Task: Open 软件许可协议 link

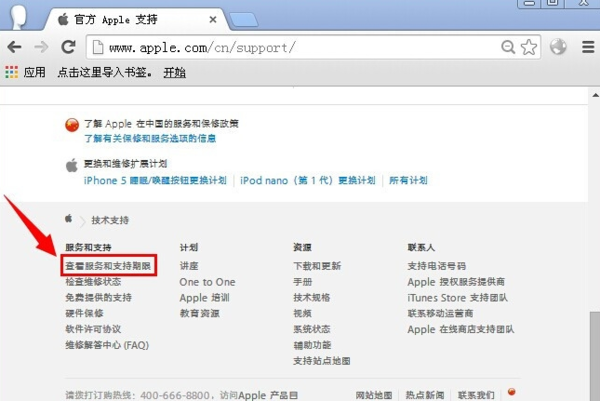Action: (93, 329)
